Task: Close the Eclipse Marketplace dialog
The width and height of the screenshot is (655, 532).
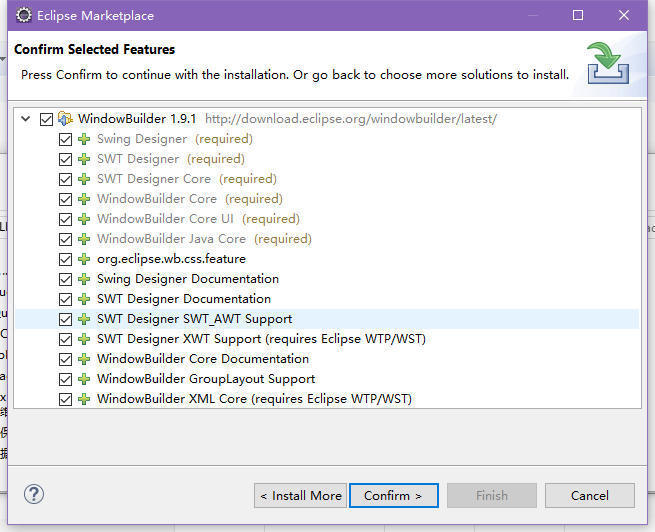Action: (624, 15)
